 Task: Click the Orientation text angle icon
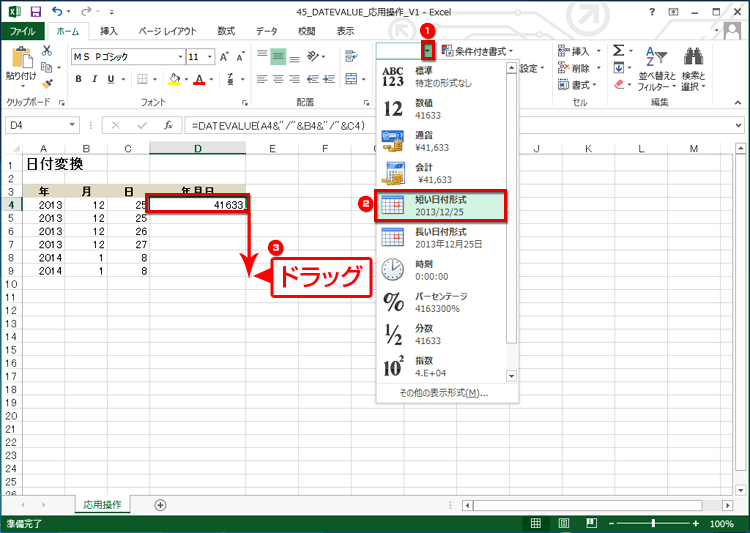click(x=313, y=56)
